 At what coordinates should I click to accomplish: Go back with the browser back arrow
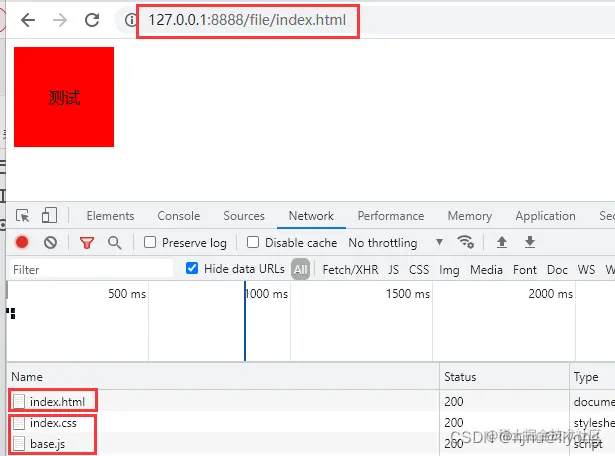(28, 20)
